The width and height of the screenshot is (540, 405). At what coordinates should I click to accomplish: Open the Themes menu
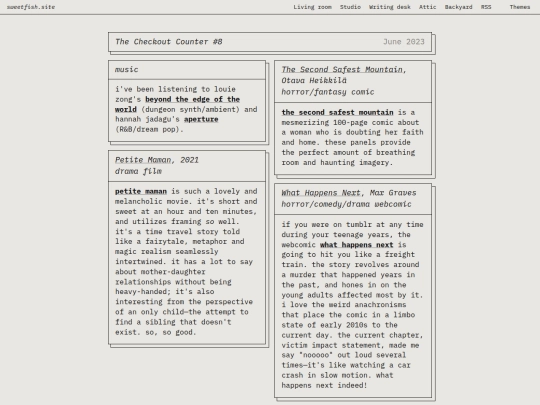click(520, 7)
